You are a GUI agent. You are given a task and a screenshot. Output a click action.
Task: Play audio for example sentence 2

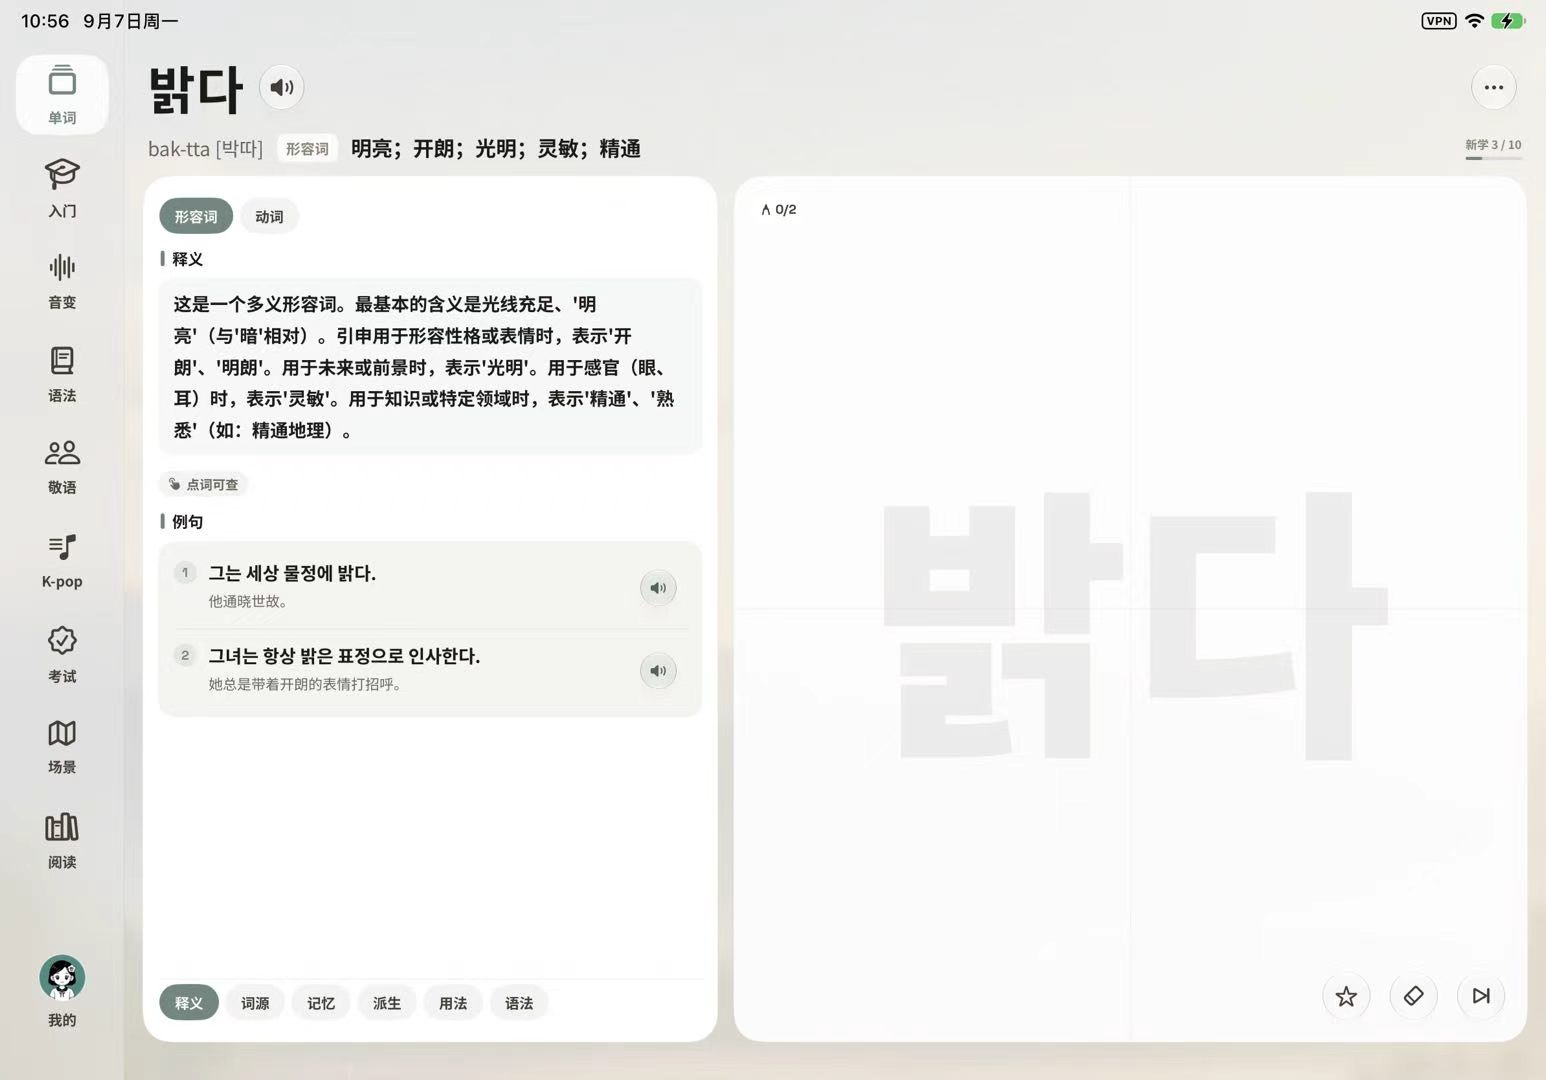(x=658, y=671)
